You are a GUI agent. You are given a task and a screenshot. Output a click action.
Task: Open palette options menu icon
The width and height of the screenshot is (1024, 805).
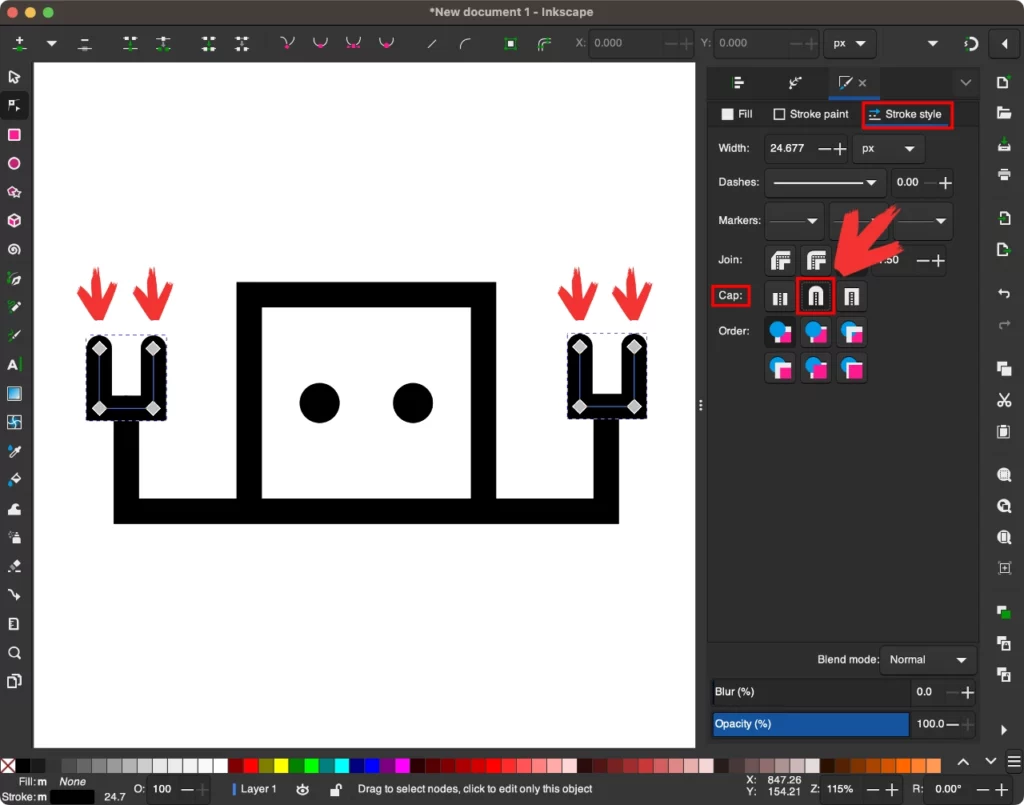coord(1014,762)
